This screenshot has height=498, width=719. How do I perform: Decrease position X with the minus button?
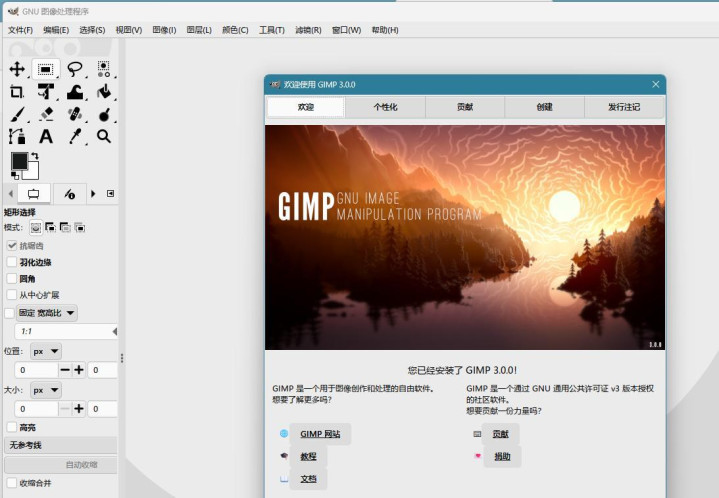point(65,370)
